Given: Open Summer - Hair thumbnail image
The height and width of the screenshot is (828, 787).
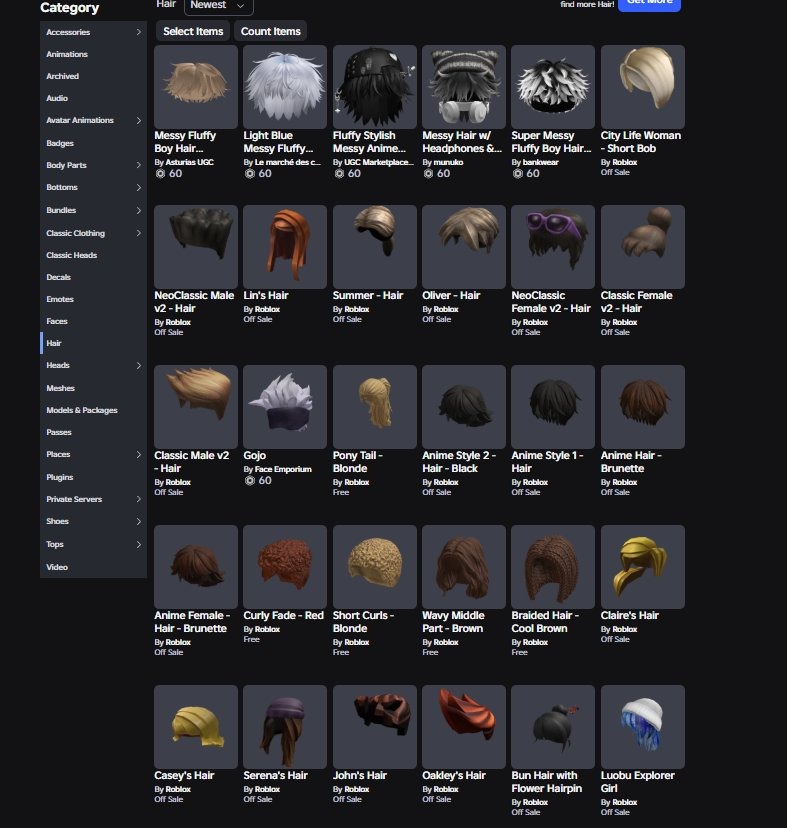Looking at the screenshot, I should (374, 247).
